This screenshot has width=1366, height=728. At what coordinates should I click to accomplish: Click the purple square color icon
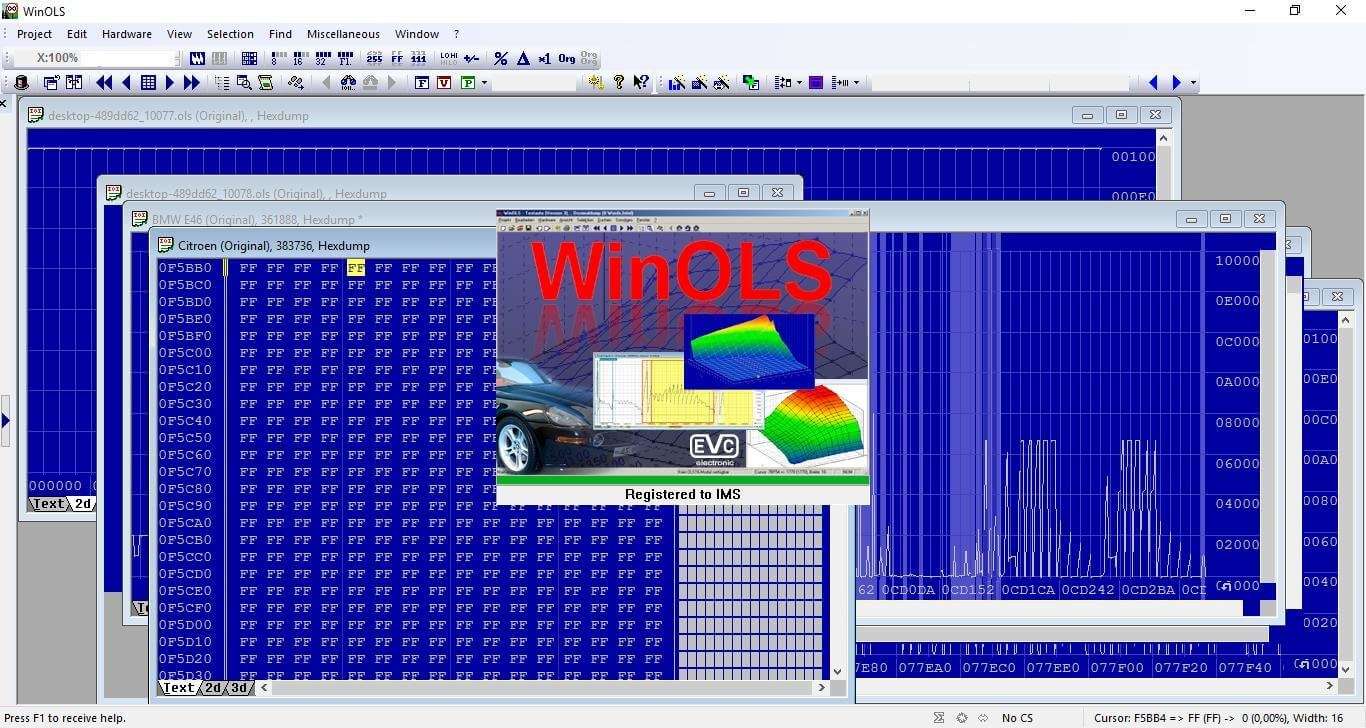pyautogui.click(x=816, y=83)
